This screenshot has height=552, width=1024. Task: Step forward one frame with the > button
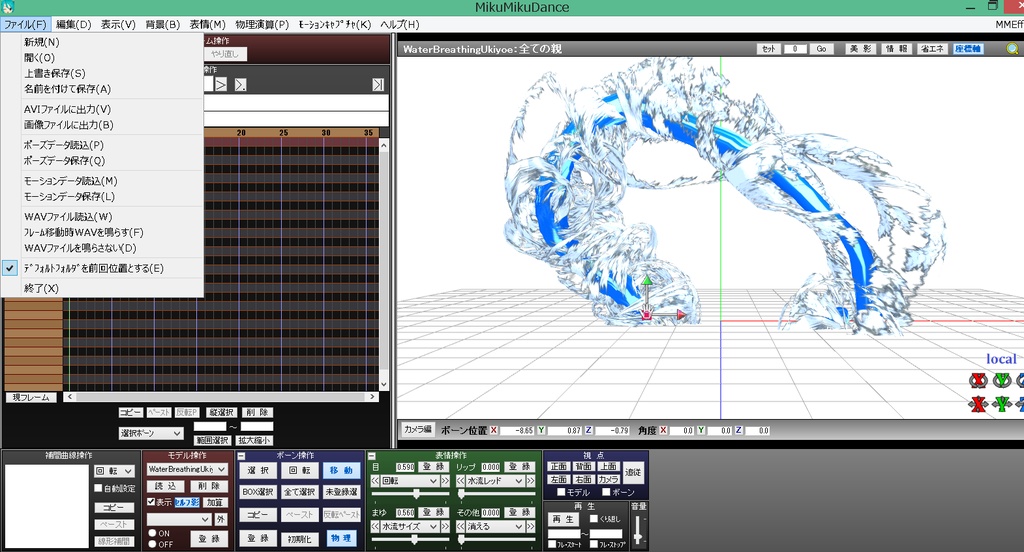click(221, 84)
